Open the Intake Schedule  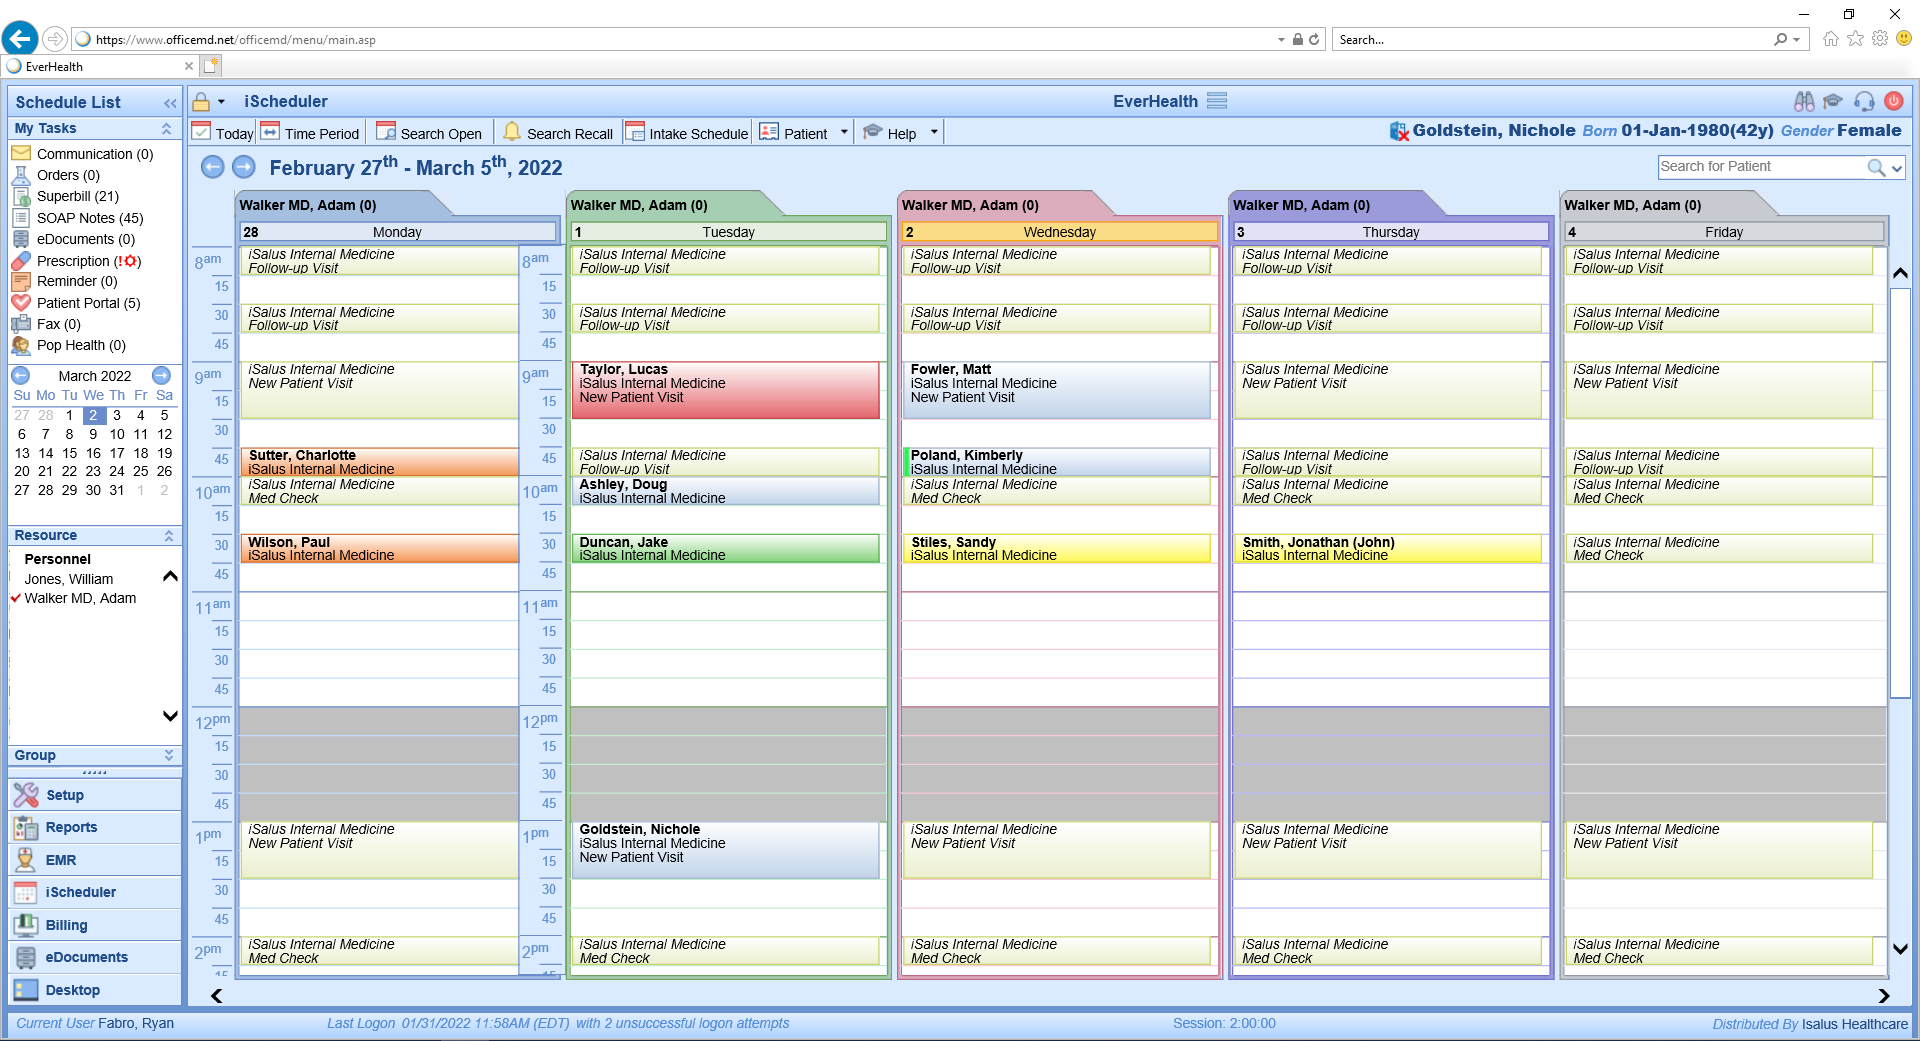click(x=687, y=133)
